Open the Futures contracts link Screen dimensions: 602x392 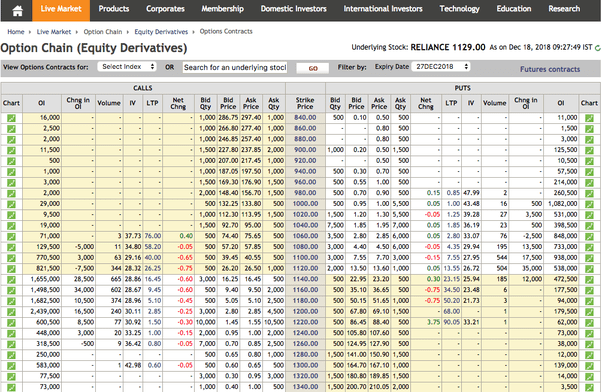point(550,69)
